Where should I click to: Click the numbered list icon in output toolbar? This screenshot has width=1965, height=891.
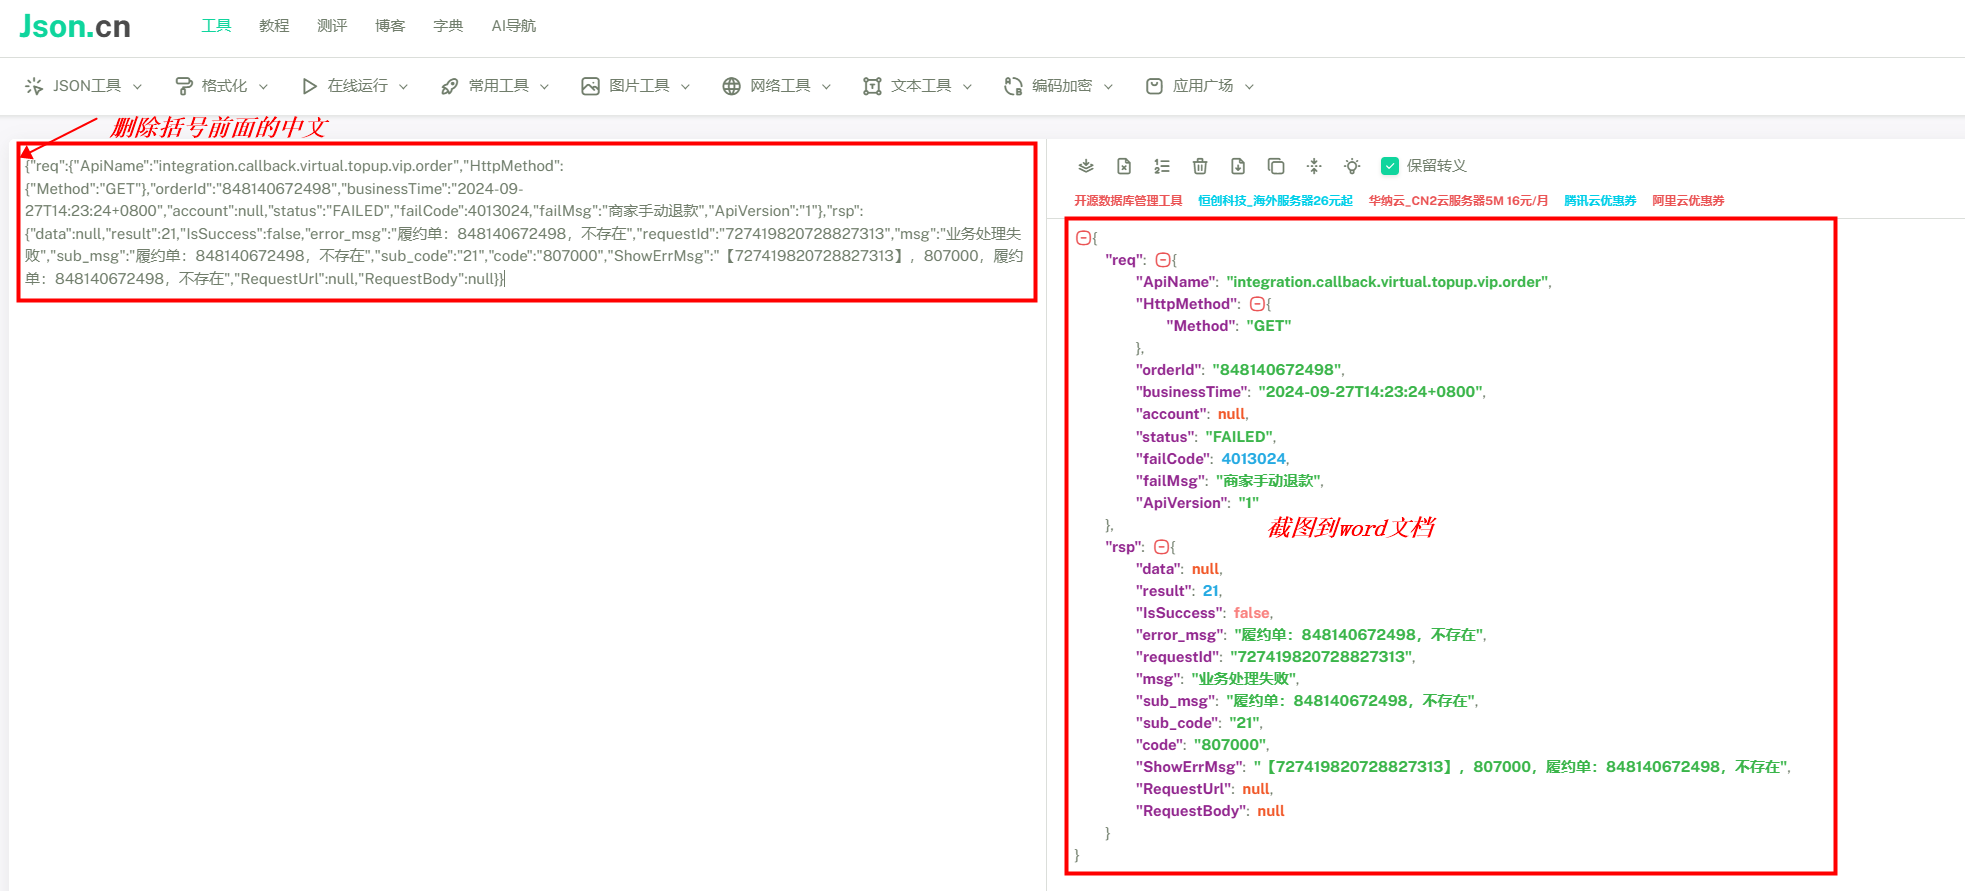point(1162,166)
